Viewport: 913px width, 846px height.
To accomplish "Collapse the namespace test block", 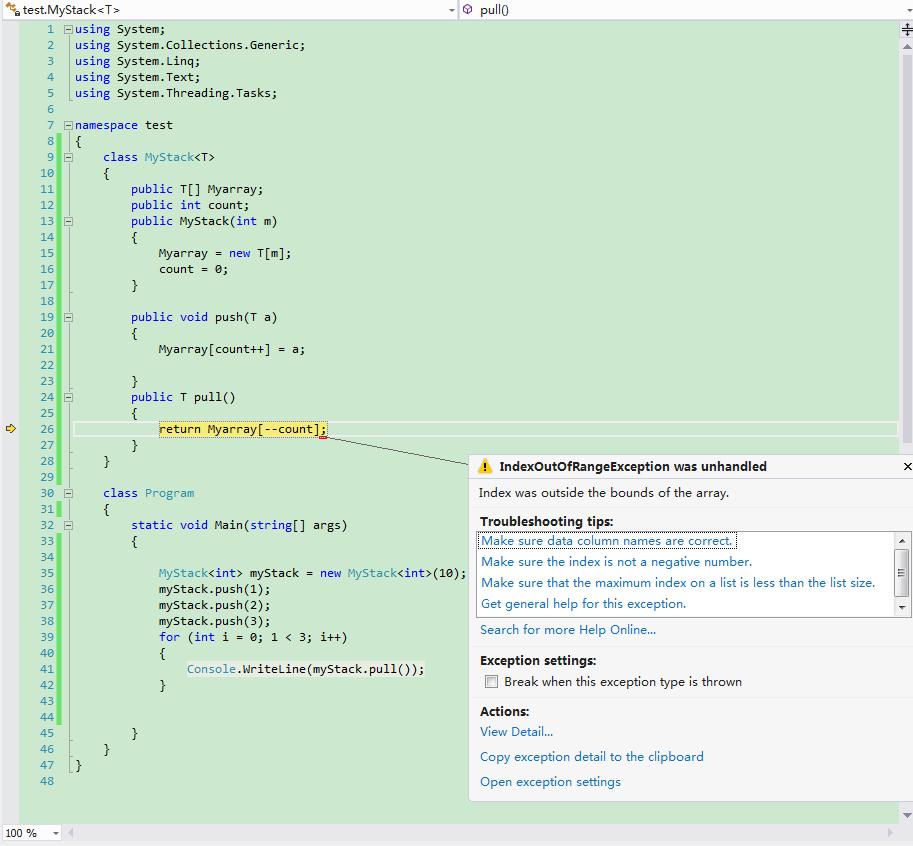I will (x=68, y=125).
